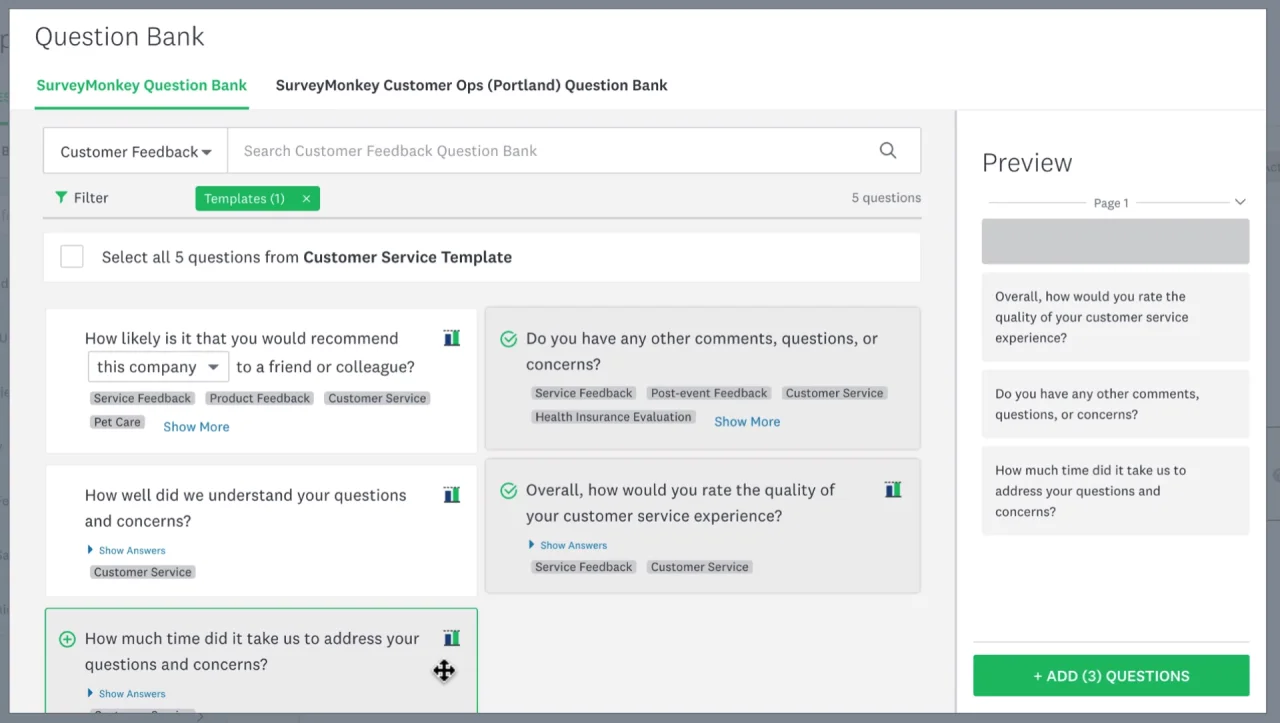1280x723 pixels.
Task: Click benchmark icon on 'How much time' question
Action: [452, 638]
